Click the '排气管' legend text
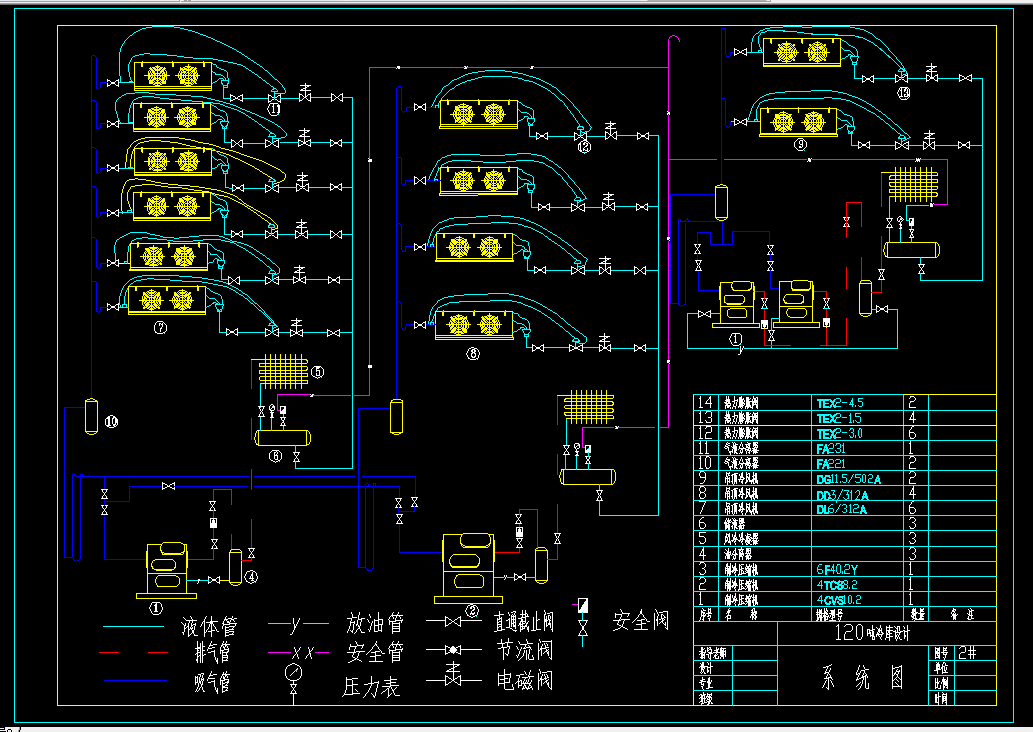 212,652
